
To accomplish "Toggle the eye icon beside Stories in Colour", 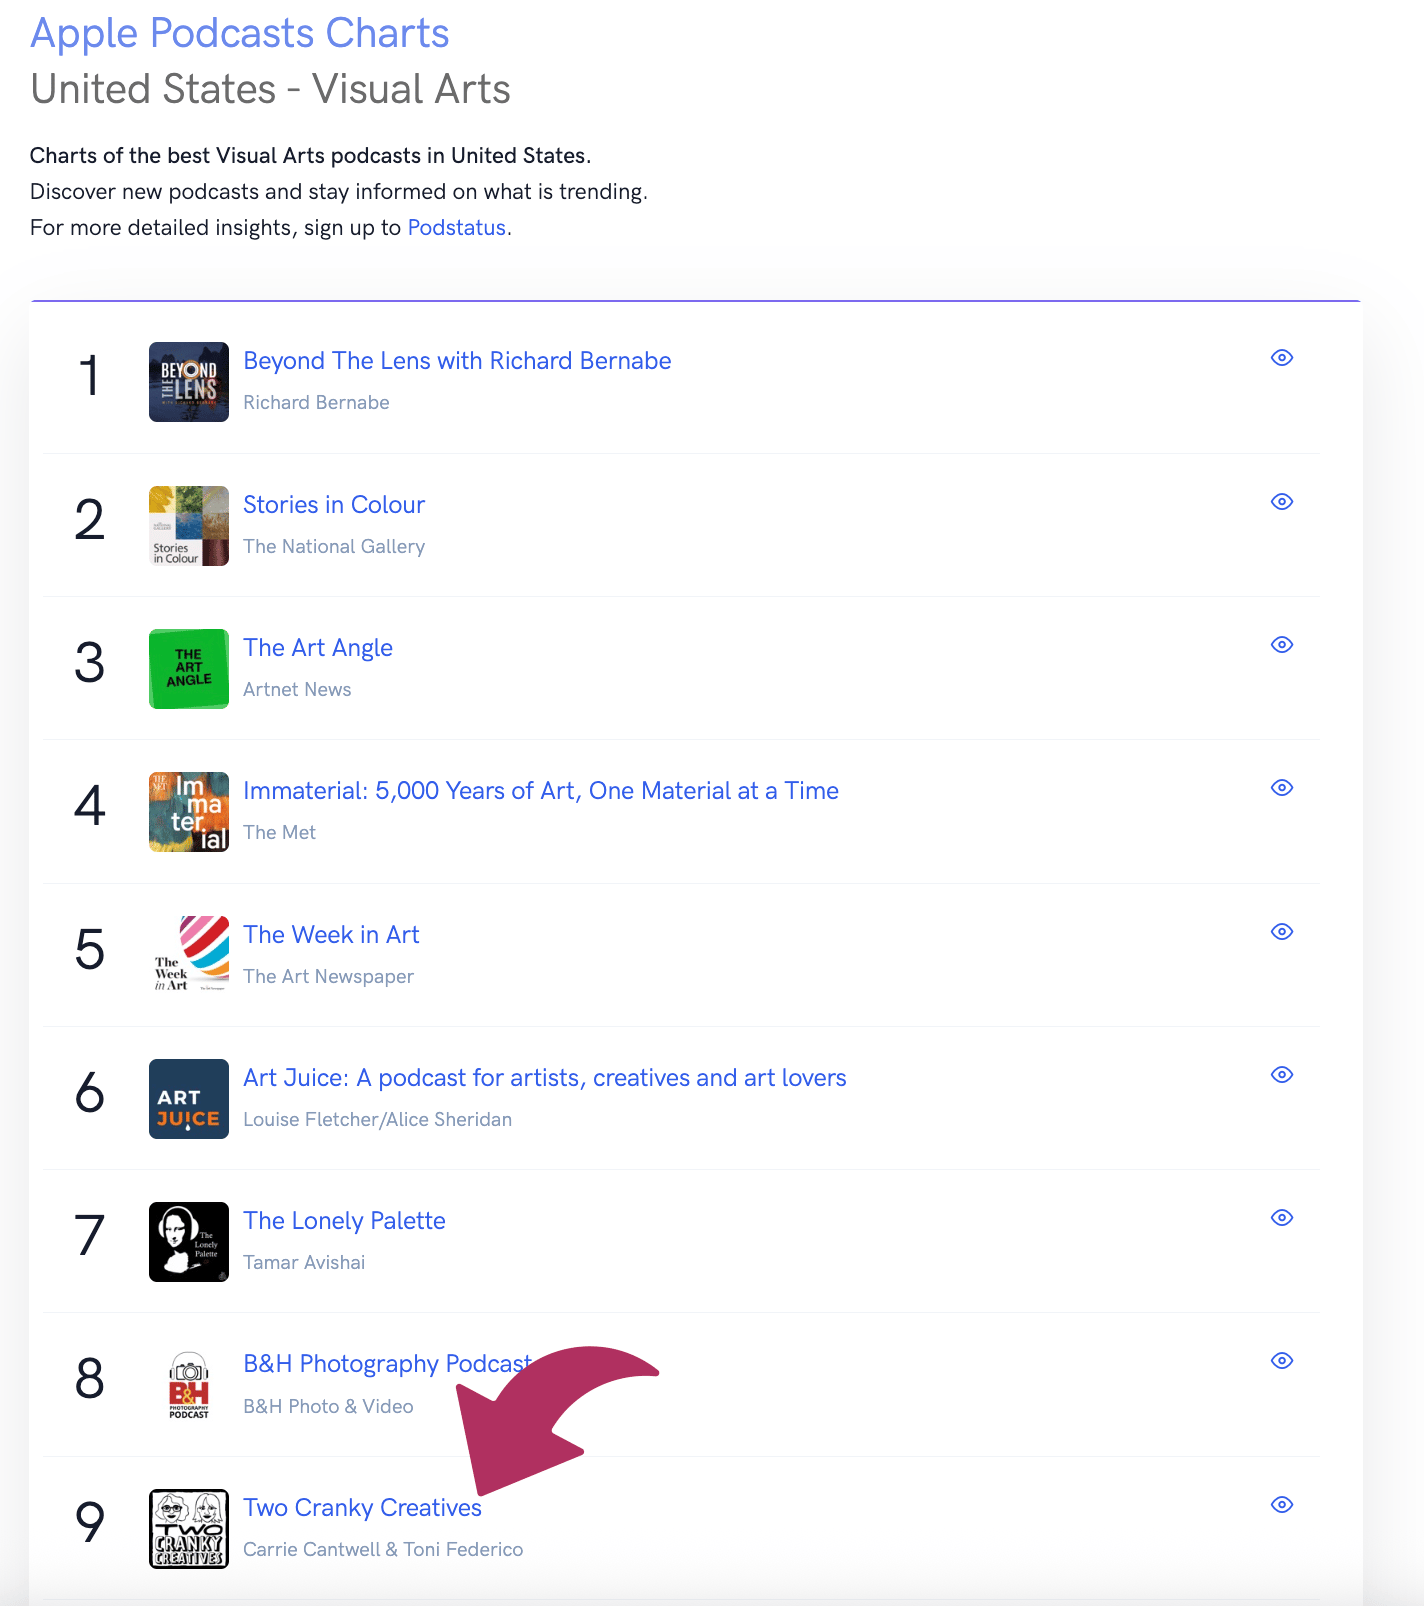I will [1282, 502].
